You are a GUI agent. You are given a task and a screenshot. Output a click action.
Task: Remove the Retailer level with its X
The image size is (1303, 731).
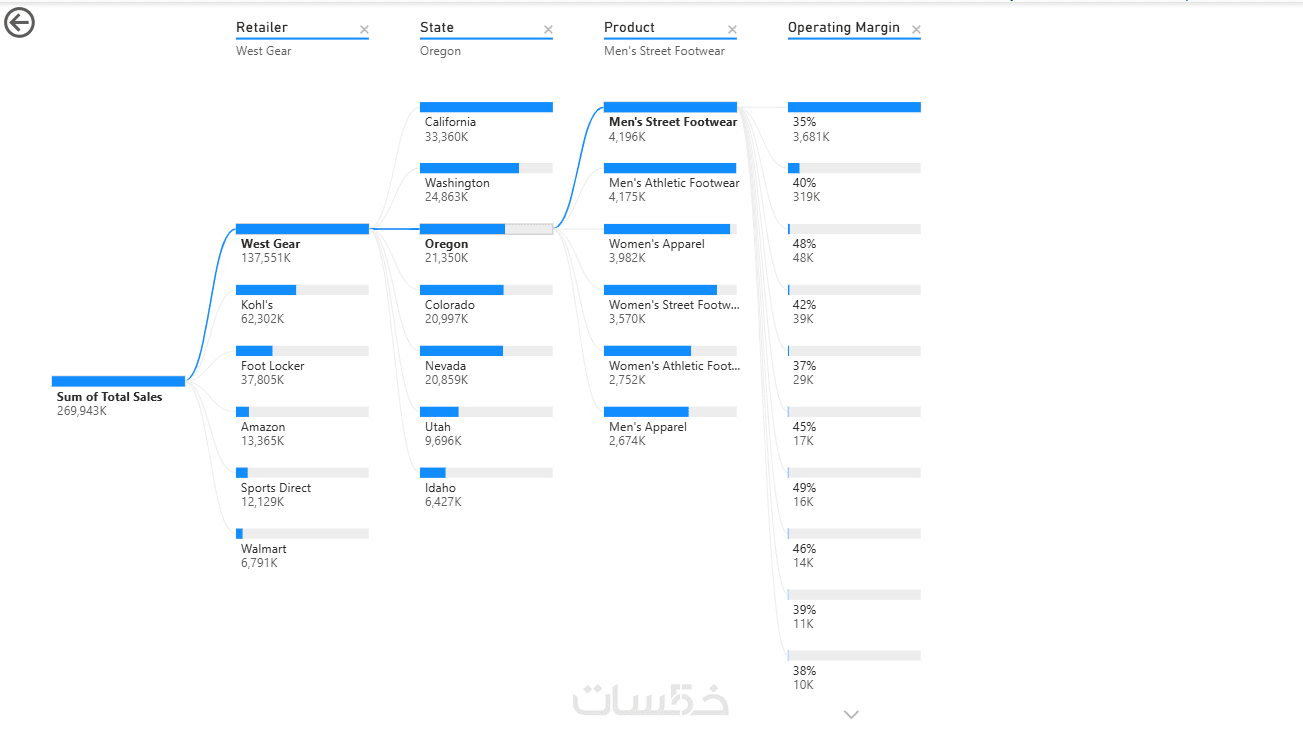pos(364,30)
